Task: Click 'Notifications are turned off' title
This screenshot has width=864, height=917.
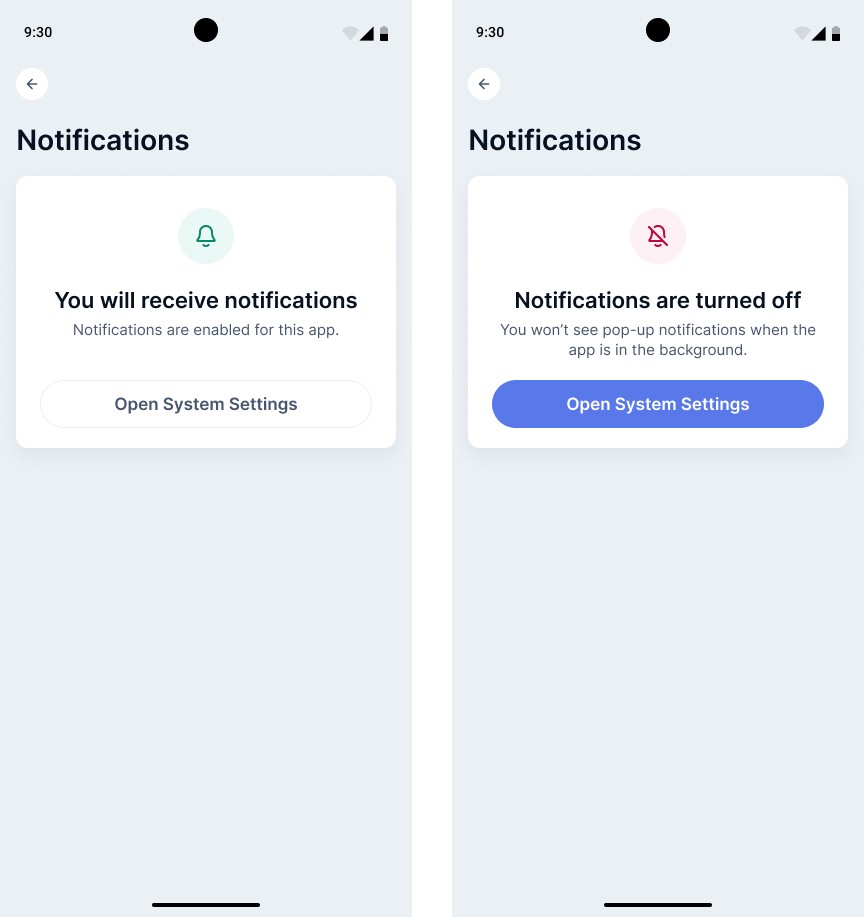Action: coord(658,300)
